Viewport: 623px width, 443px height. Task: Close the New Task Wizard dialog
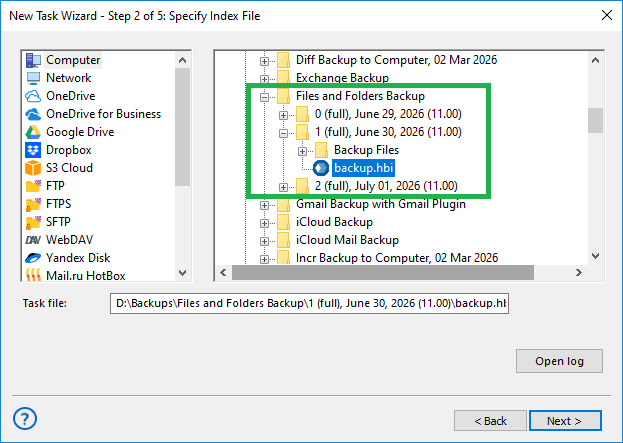606,15
